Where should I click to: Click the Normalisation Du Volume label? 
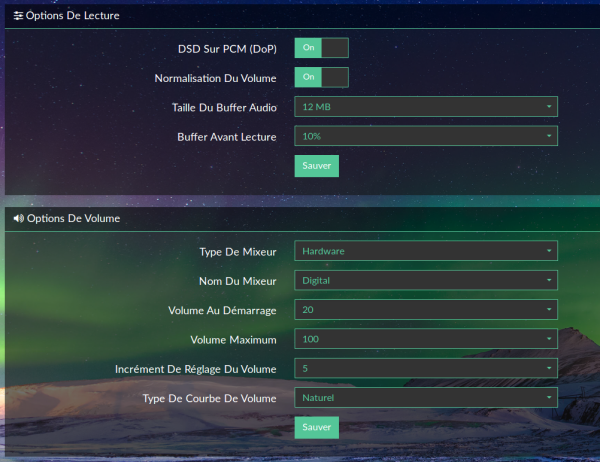(x=215, y=78)
